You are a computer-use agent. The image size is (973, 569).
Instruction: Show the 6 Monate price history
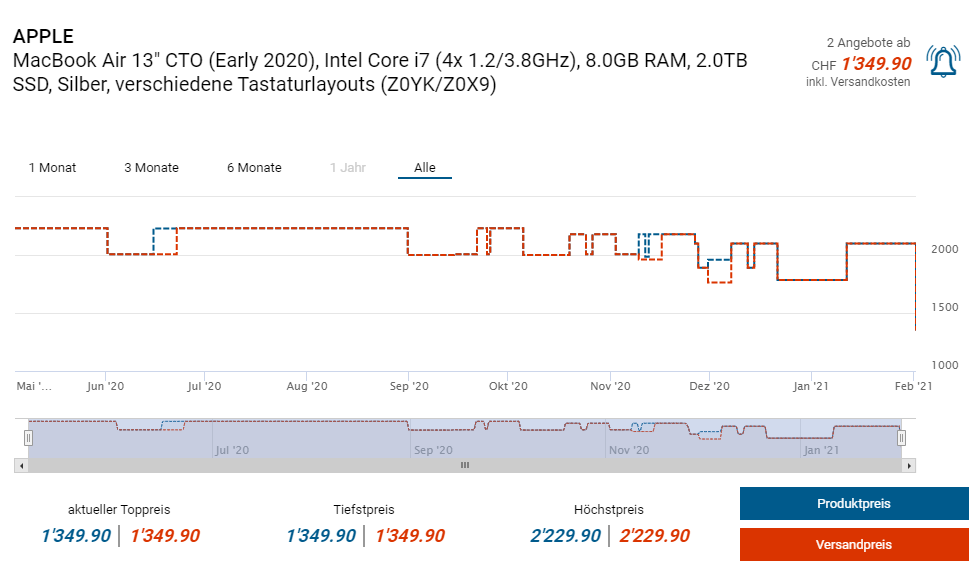click(254, 168)
